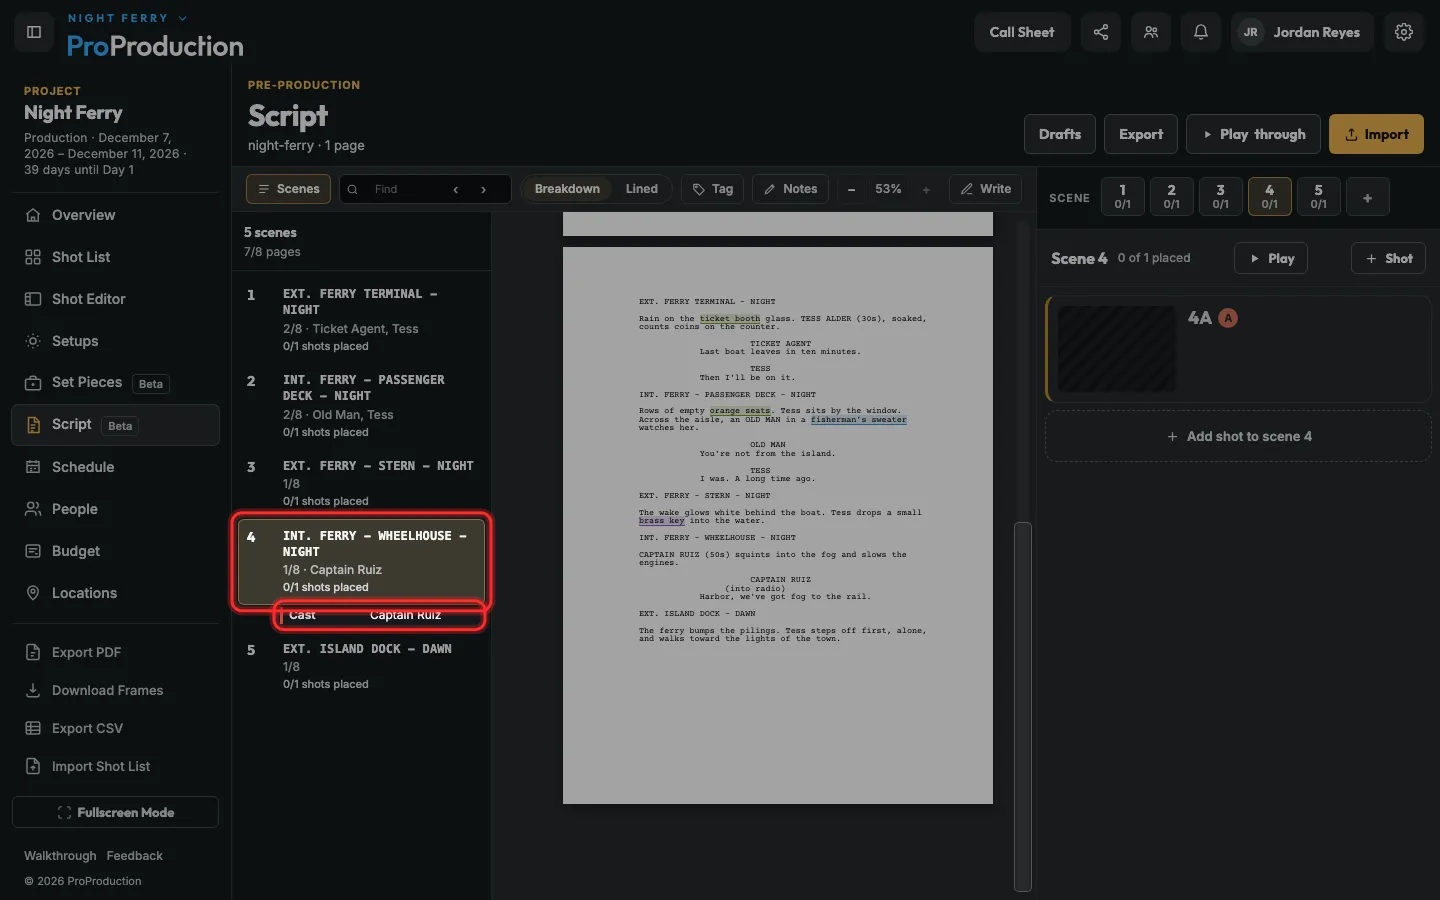Viewport: 1440px width, 900px height.
Task: Open the team members icon
Action: coord(1151,32)
